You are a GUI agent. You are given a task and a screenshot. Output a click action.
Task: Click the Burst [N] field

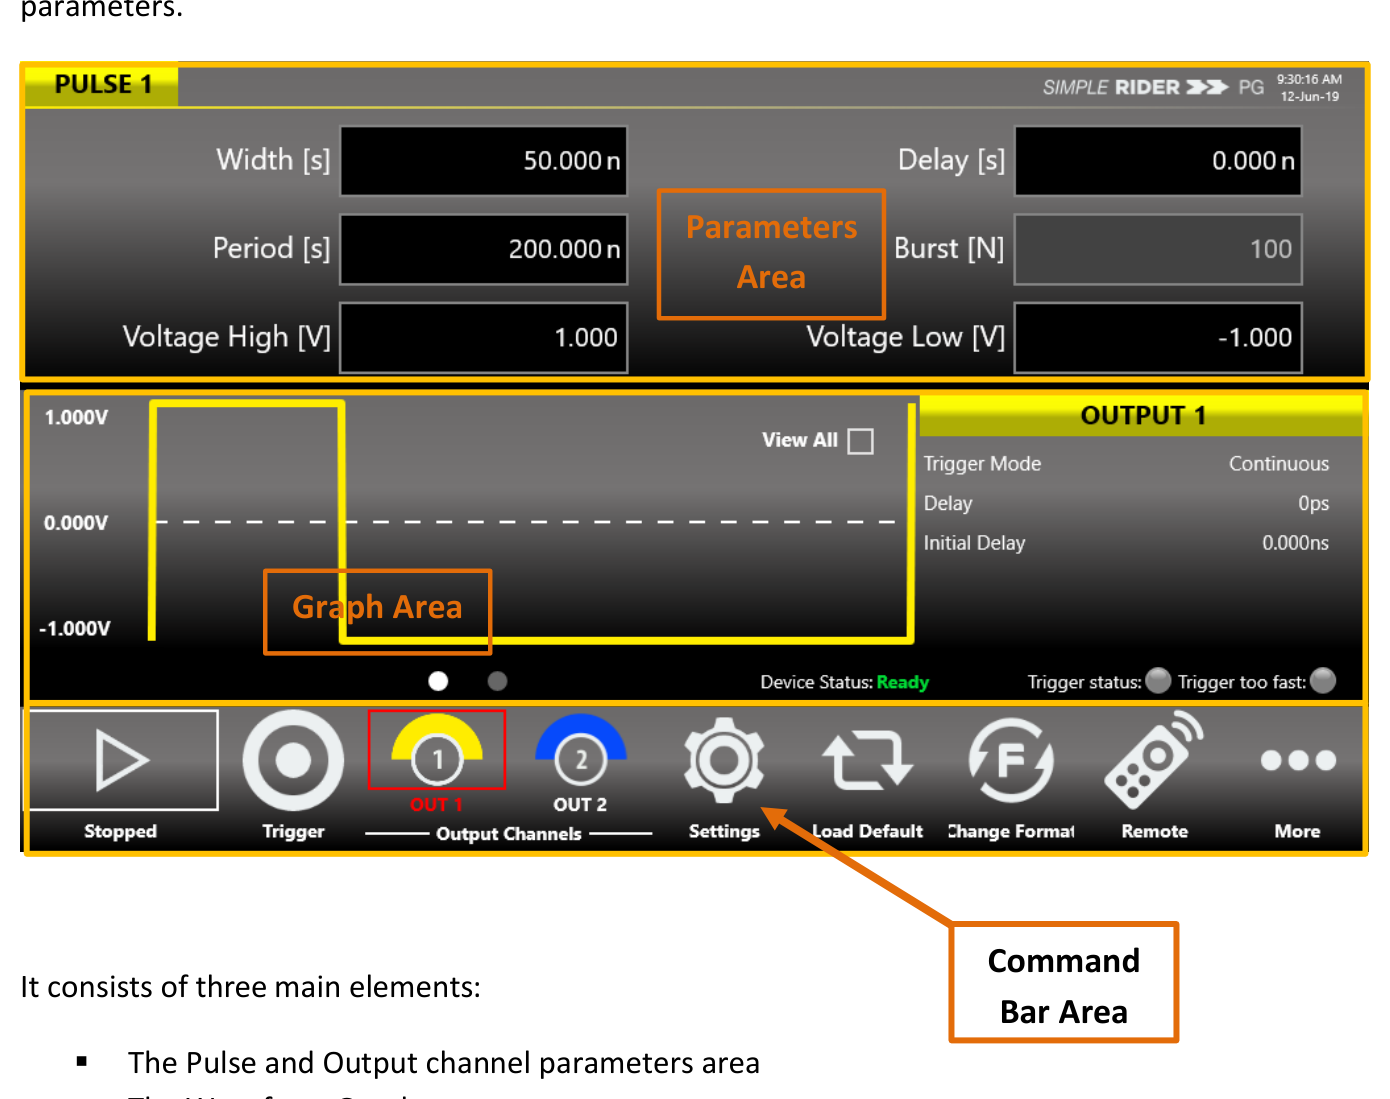click(x=1158, y=249)
